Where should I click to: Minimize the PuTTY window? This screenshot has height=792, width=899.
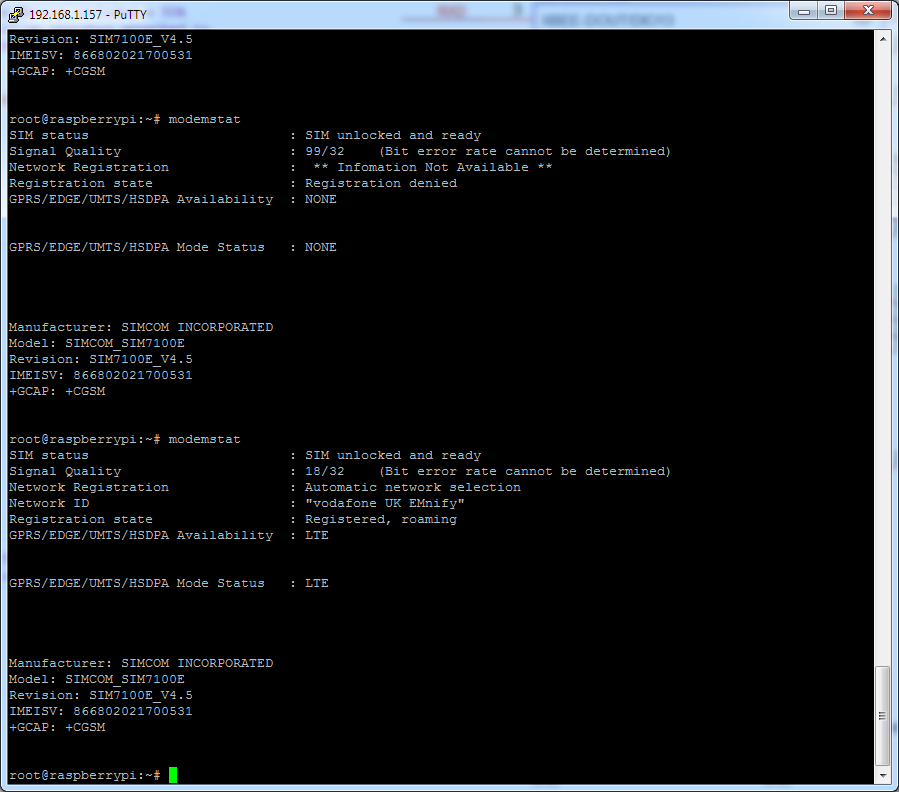803,11
